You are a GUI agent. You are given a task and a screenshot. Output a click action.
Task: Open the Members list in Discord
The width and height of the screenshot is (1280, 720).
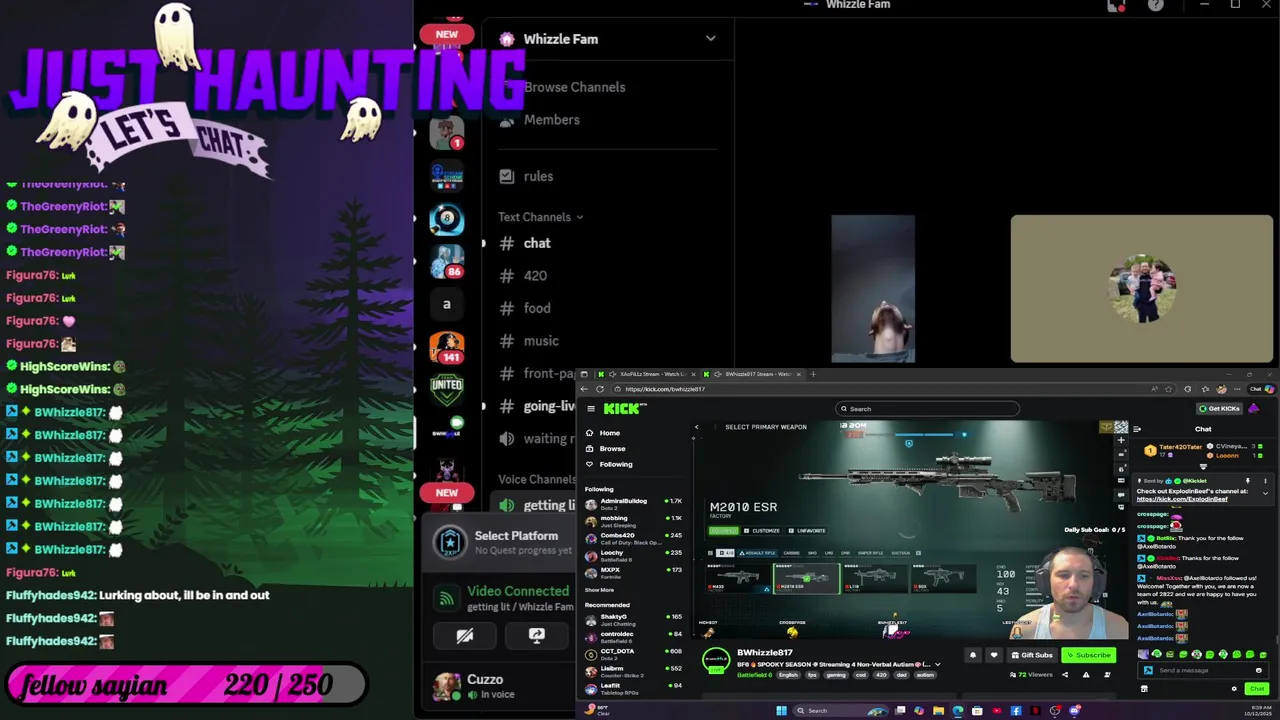[x=551, y=120]
